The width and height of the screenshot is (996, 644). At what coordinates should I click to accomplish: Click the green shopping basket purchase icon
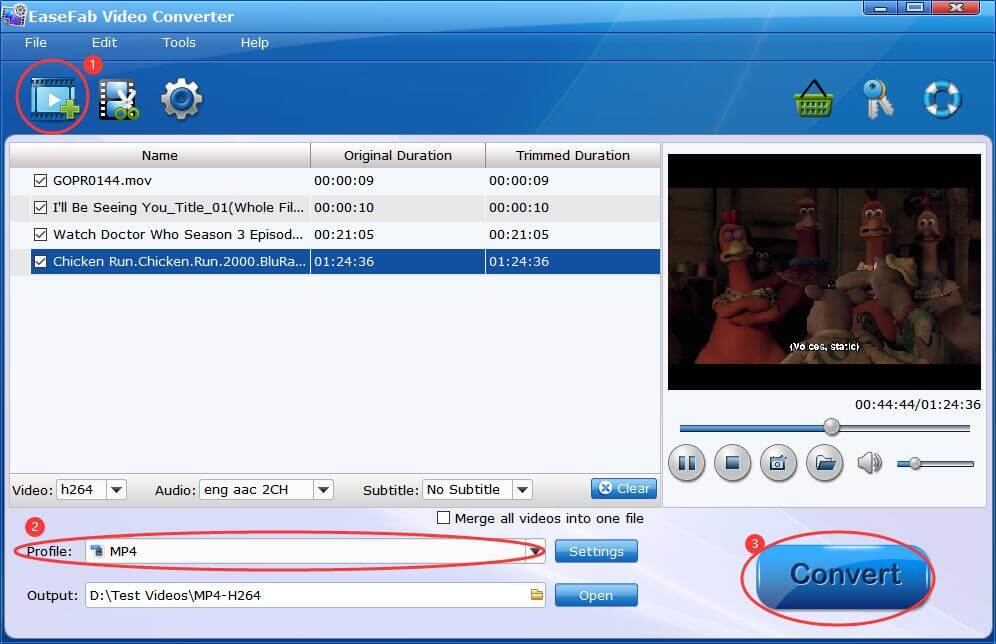[815, 99]
